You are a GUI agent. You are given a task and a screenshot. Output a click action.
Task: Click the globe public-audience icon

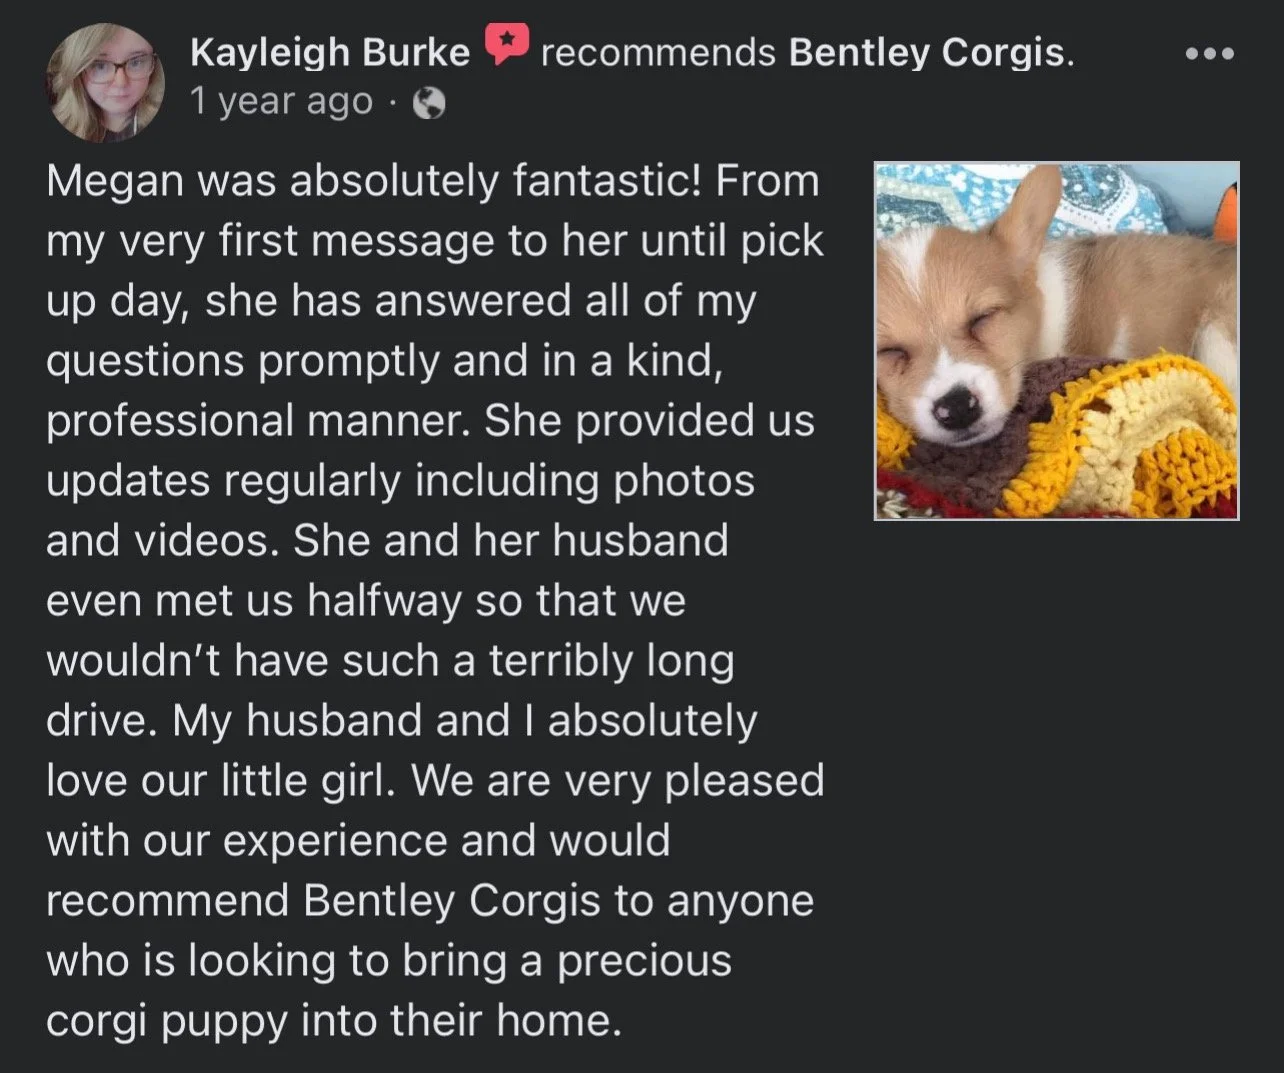[x=429, y=103]
